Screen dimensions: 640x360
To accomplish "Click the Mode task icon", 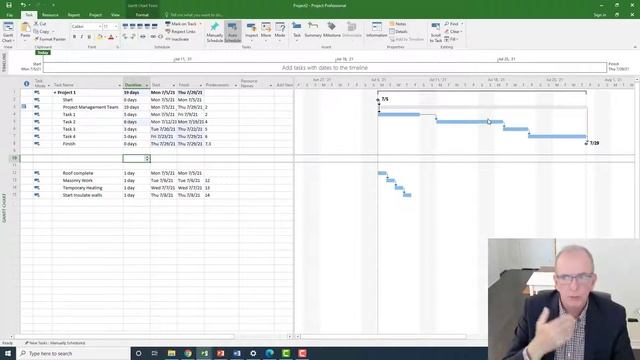I will pyautogui.click(x=280, y=30).
